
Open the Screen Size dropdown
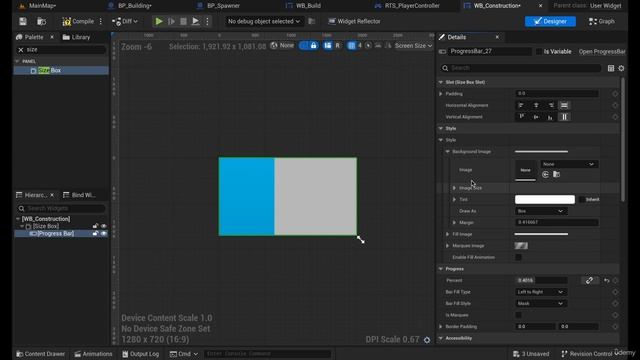tap(413, 46)
